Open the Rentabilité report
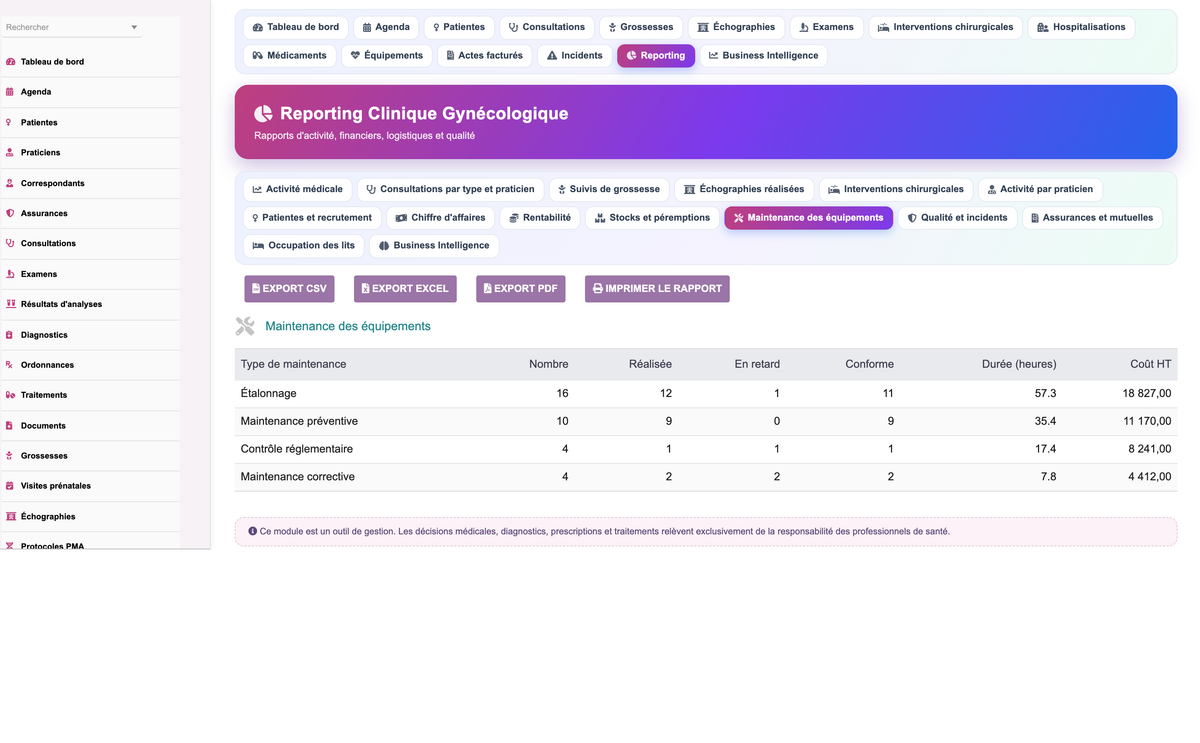 pyautogui.click(x=540, y=217)
